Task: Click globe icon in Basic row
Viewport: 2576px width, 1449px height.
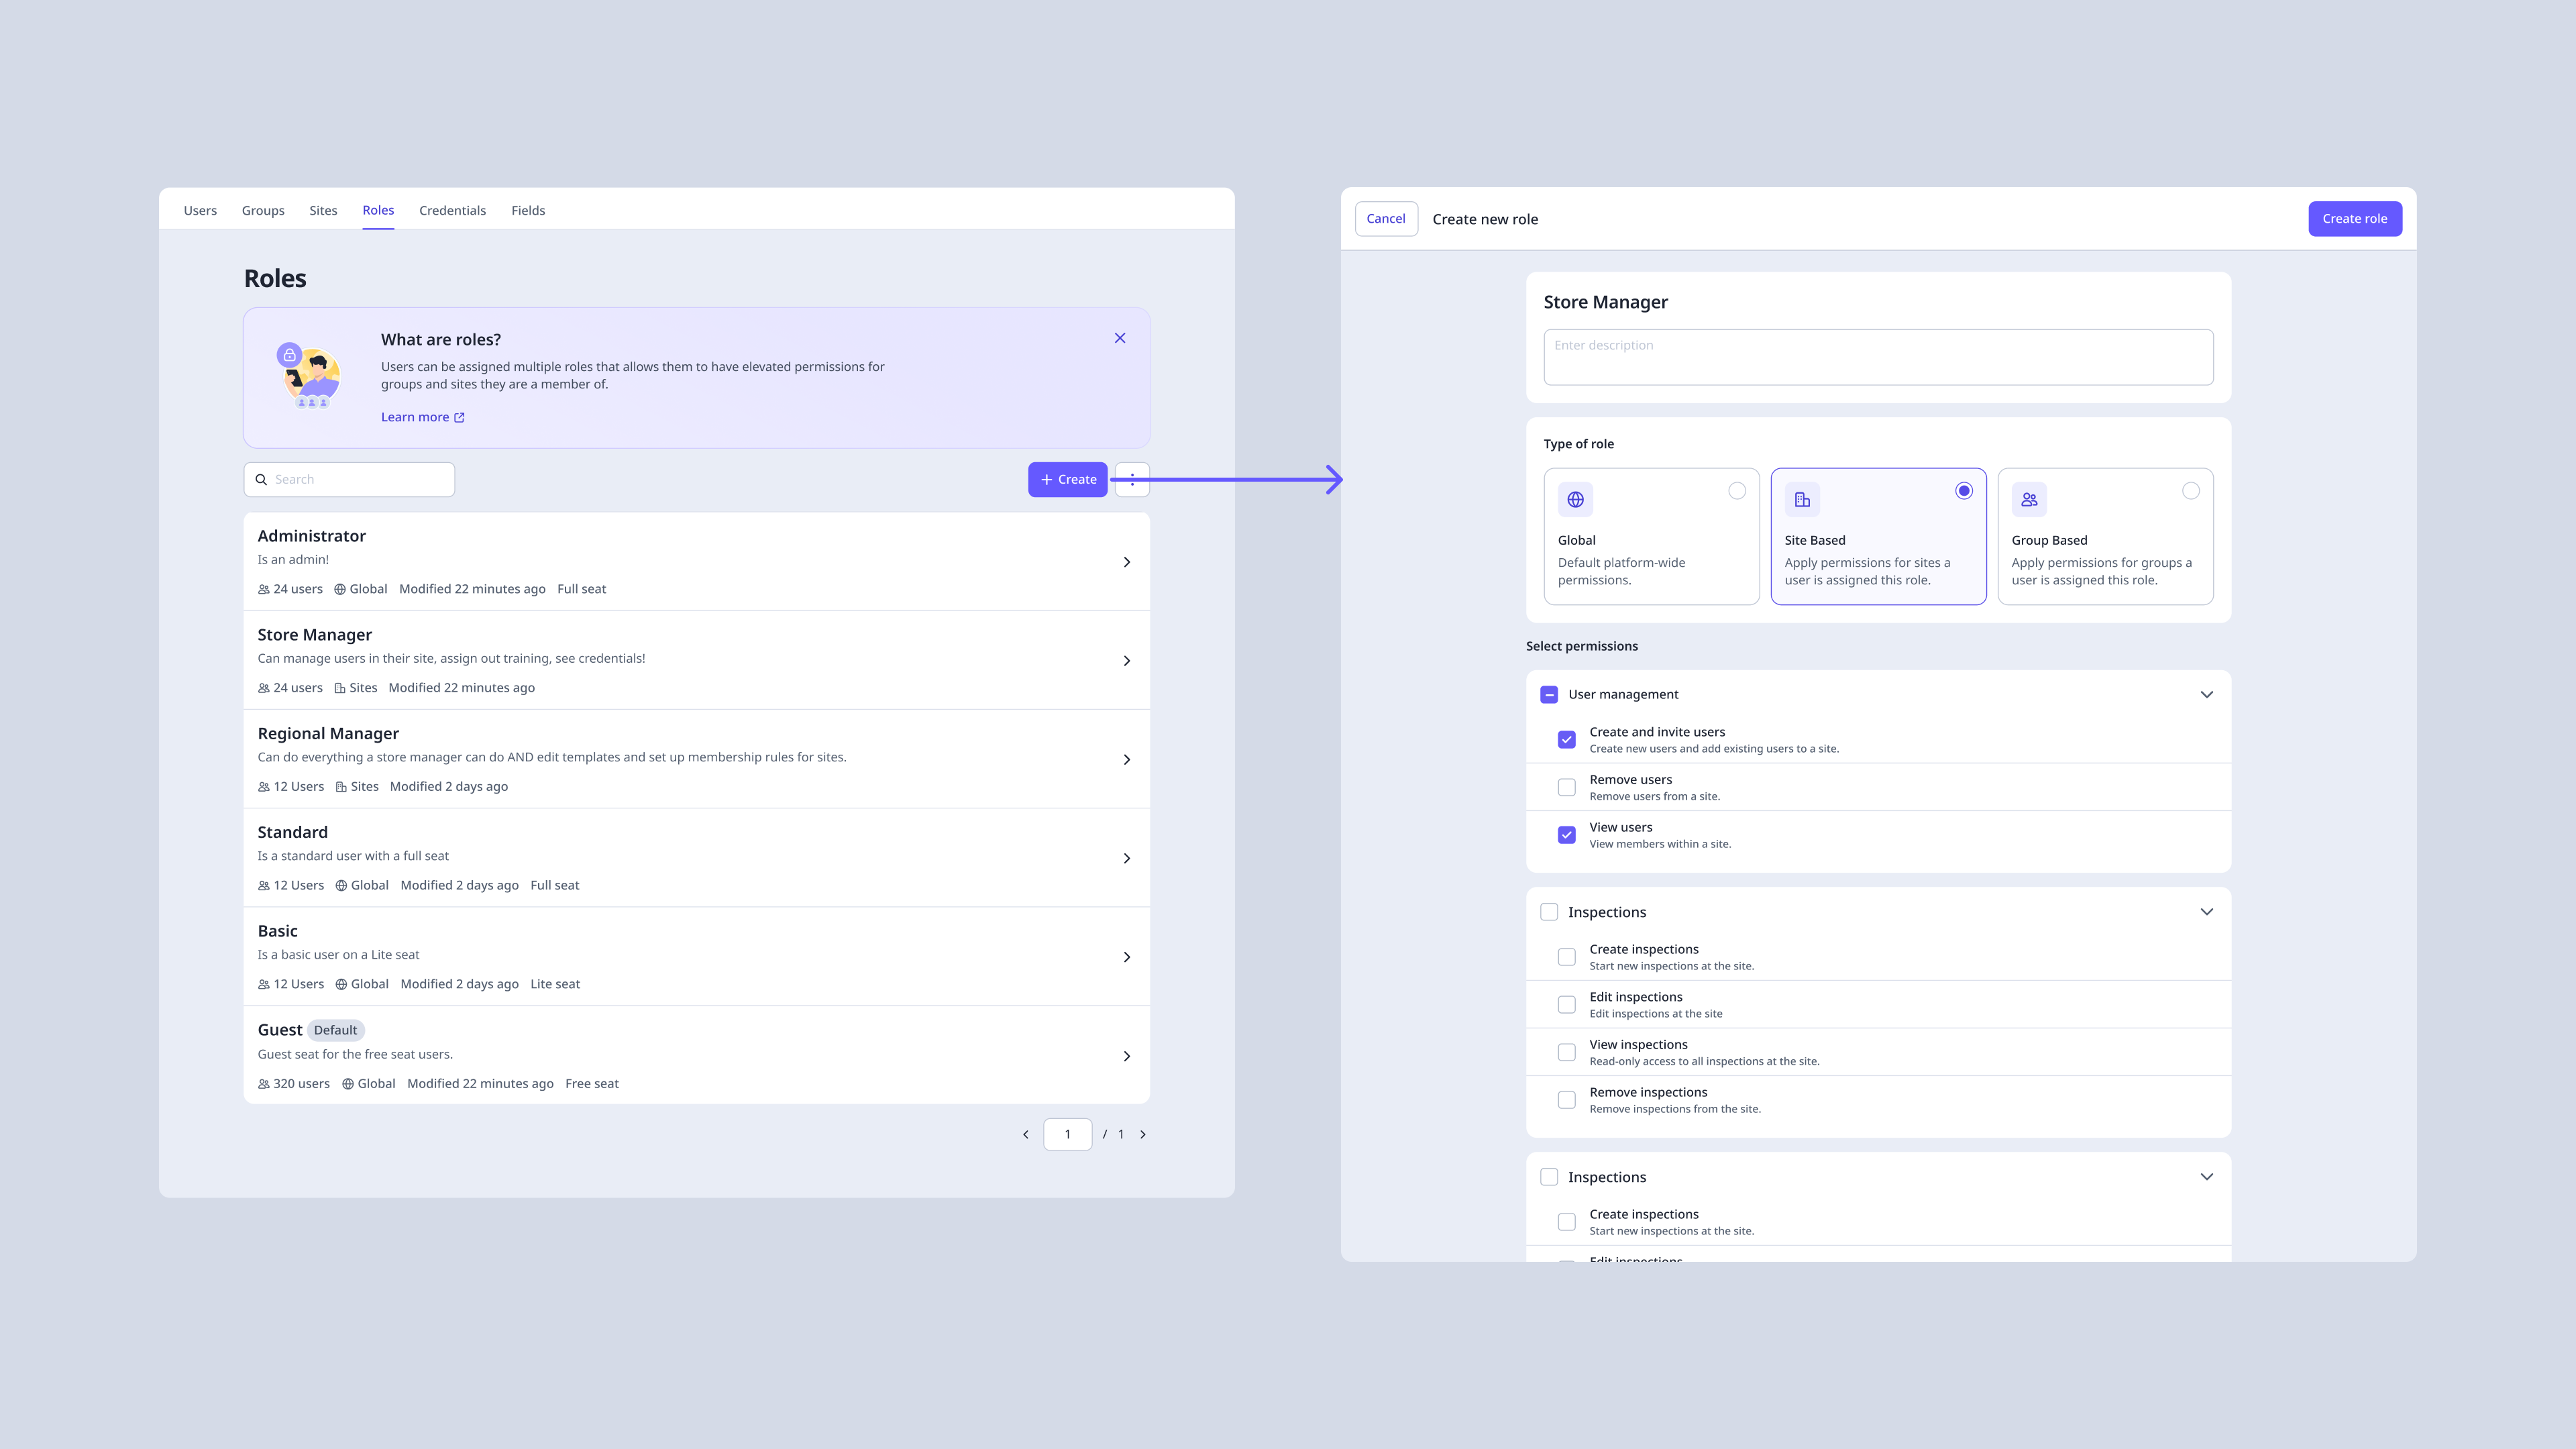Action: pyautogui.click(x=341, y=984)
